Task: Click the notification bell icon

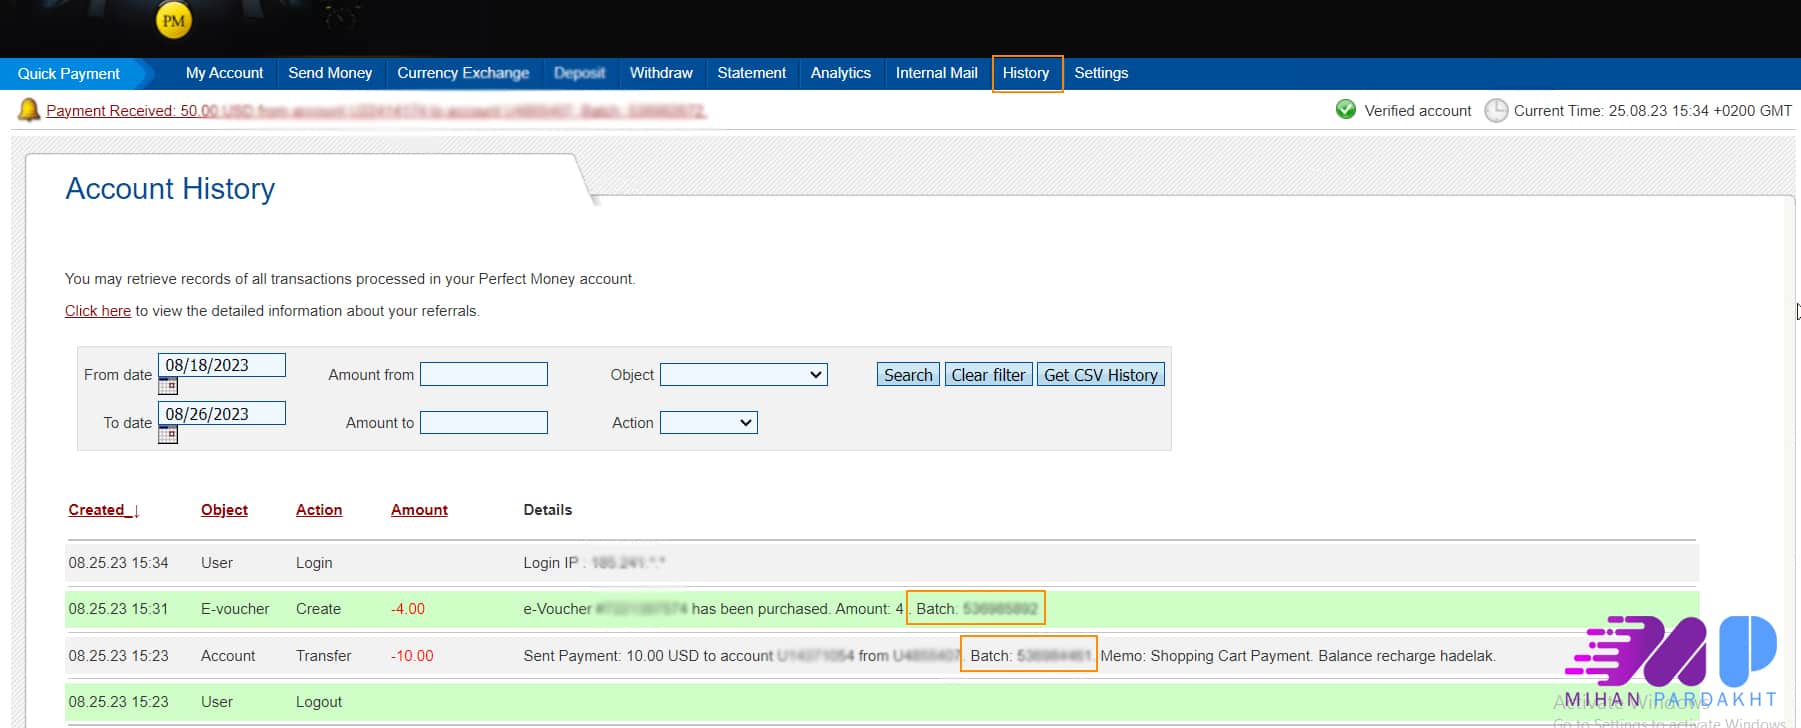Action: [29, 110]
